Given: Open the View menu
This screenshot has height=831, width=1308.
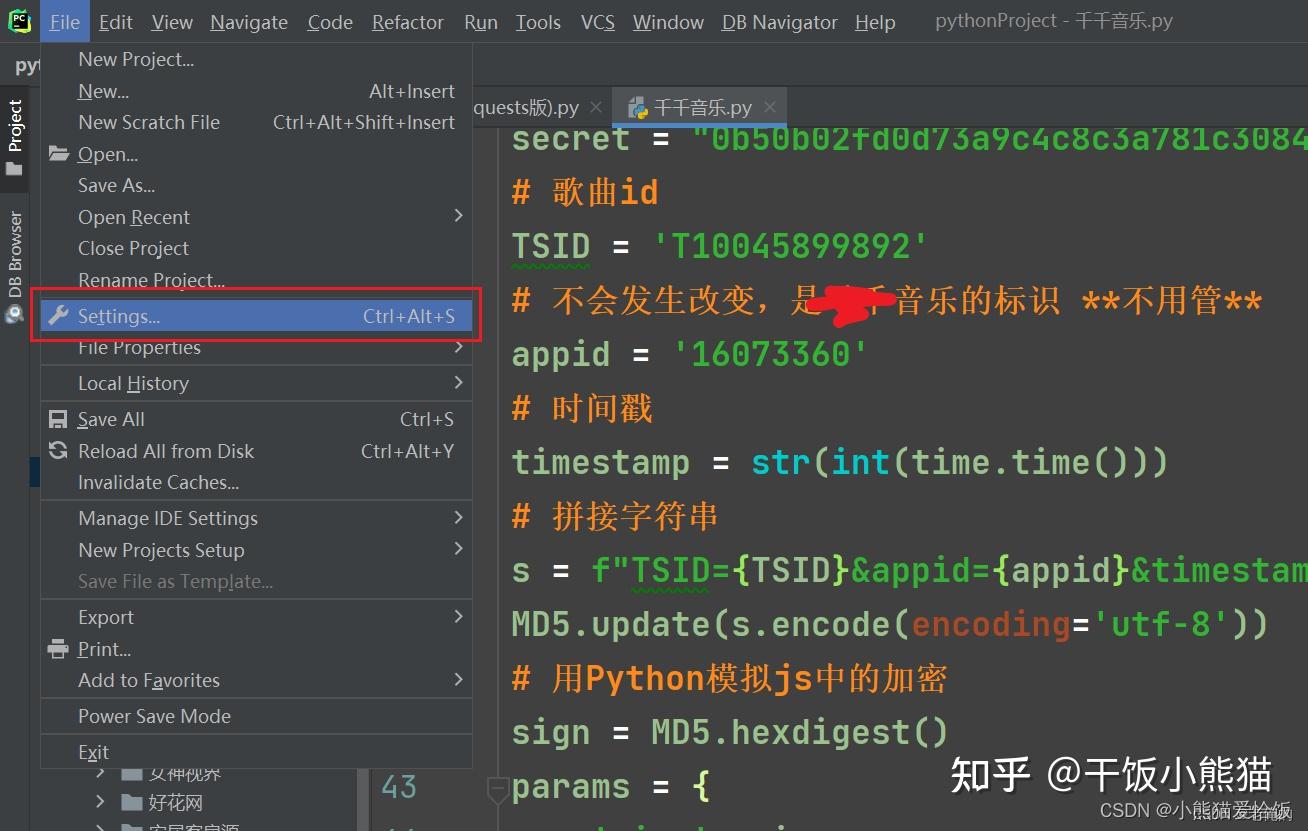Looking at the screenshot, I should pyautogui.click(x=172, y=22).
